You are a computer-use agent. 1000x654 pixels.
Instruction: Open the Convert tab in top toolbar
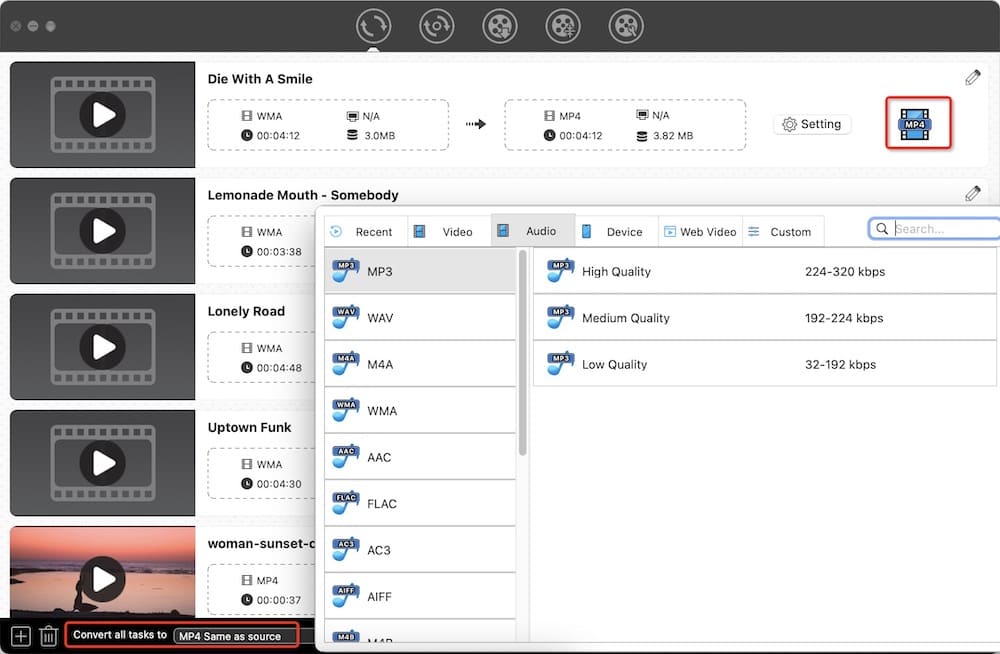[x=373, y=26]
